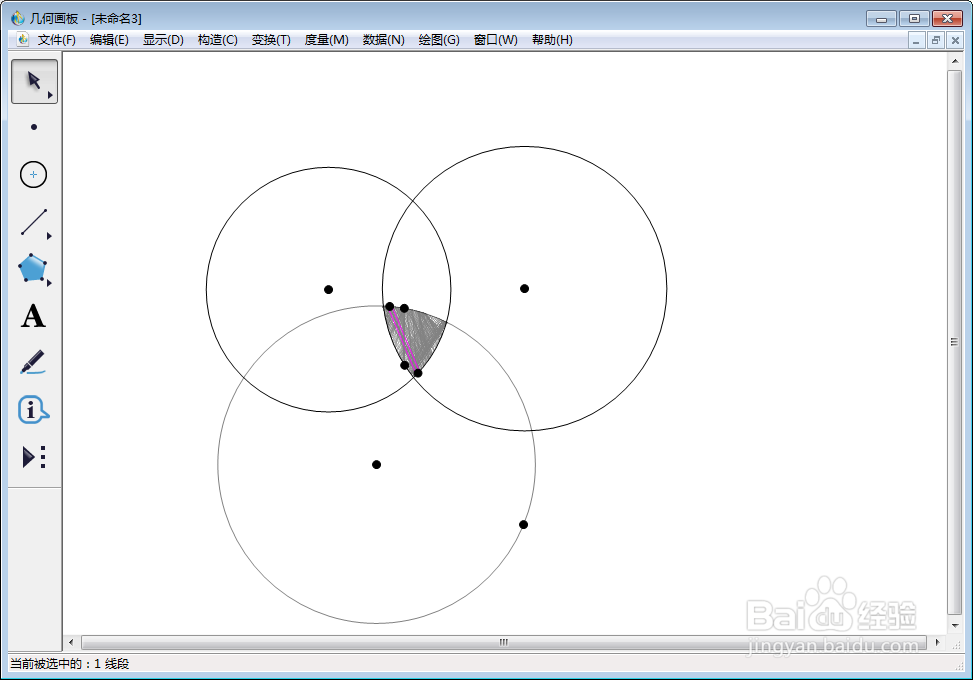Viewport: 973px width, 680px height.
Task: Open the 文件(F) menu
Action: 56,40
